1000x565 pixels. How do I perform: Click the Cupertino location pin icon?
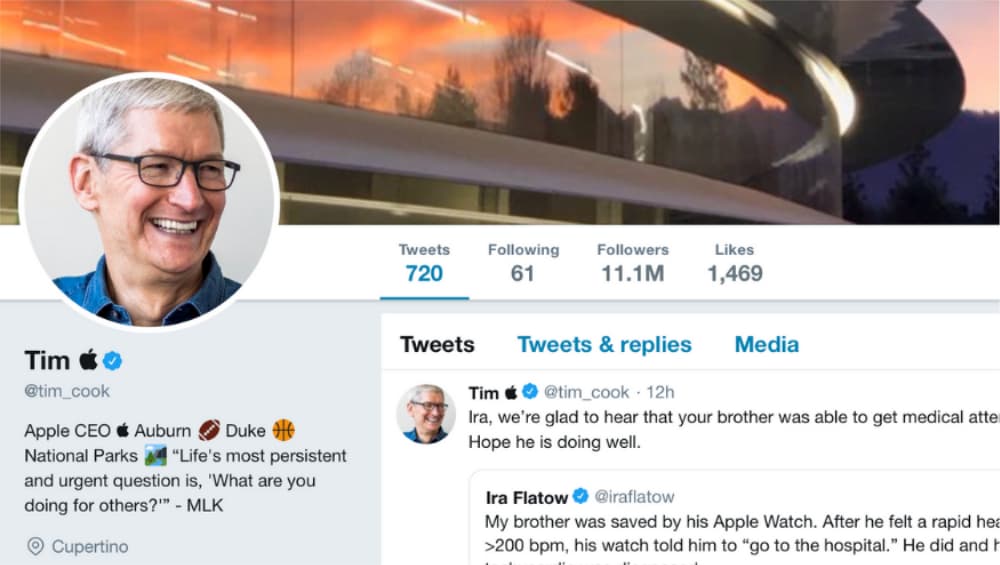click(x=35, y=547)
